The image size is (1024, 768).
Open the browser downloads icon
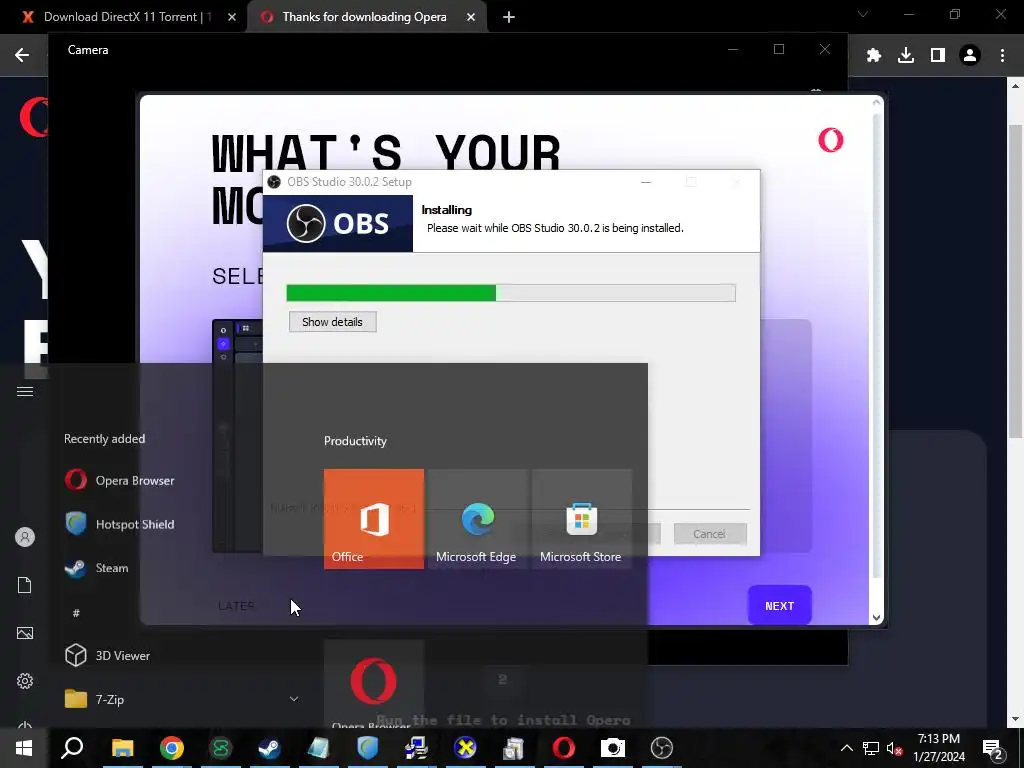[906, 56]
